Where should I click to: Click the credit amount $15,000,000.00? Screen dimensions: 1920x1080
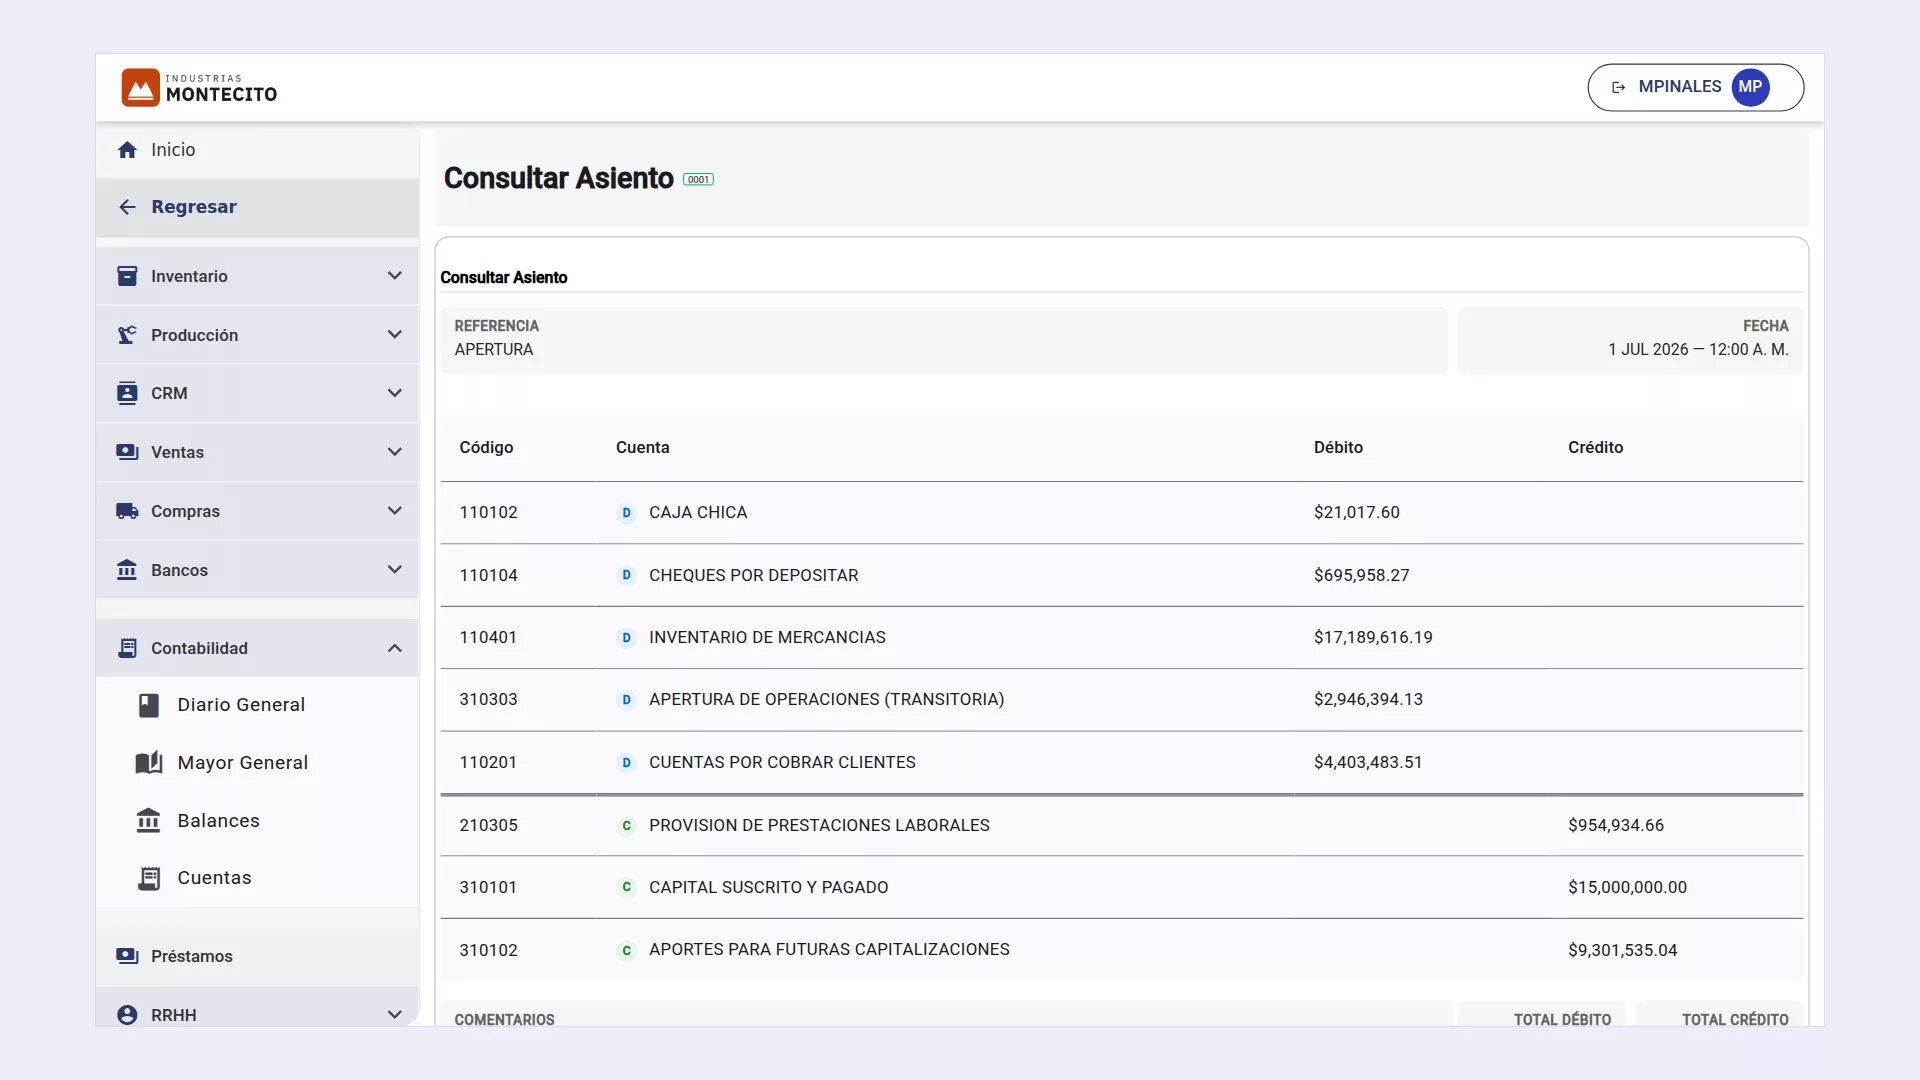click(x=1627, y=887)
